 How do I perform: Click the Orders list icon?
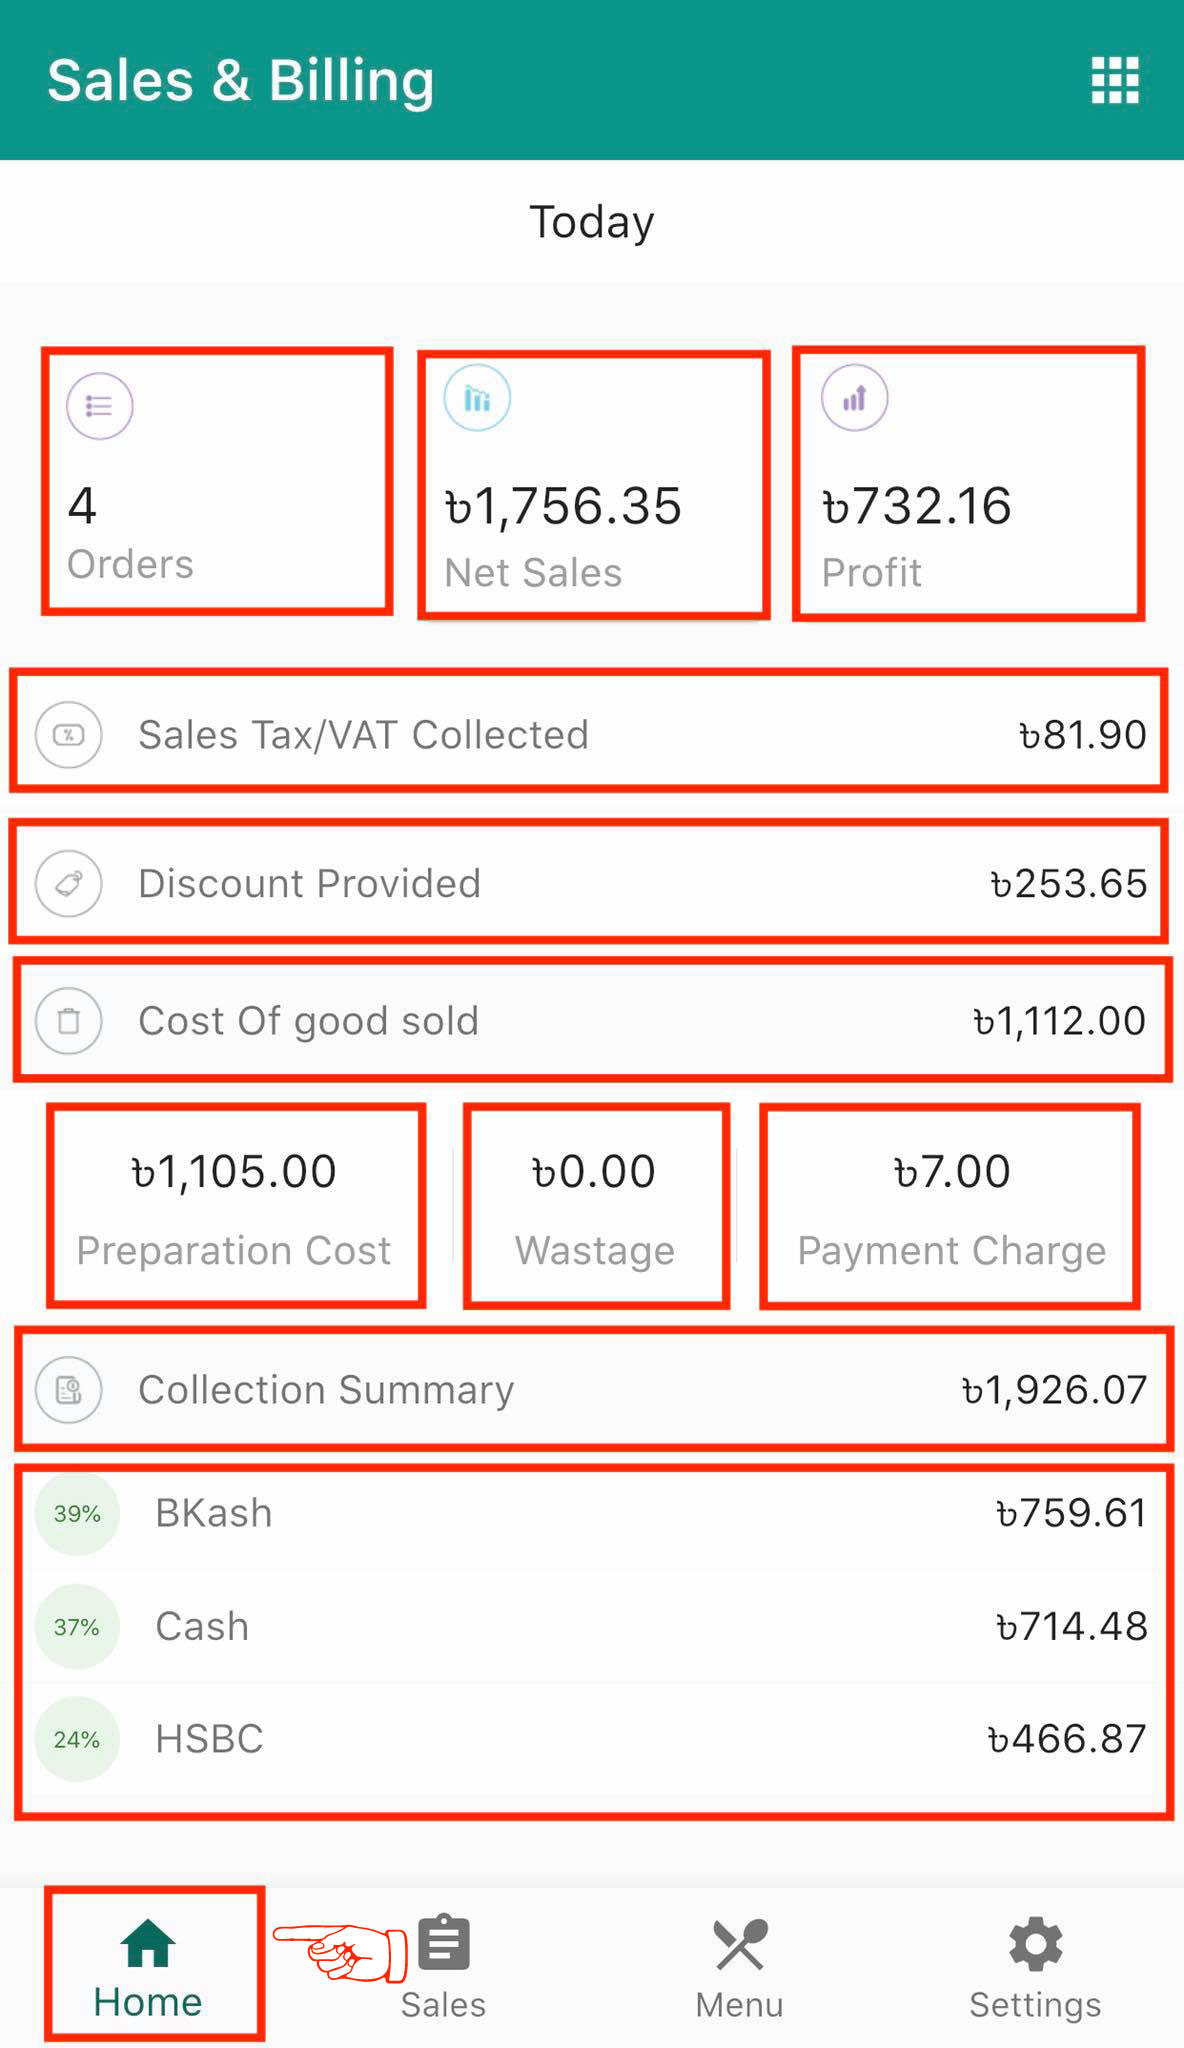pyautogui.click(x=99, y=406)
